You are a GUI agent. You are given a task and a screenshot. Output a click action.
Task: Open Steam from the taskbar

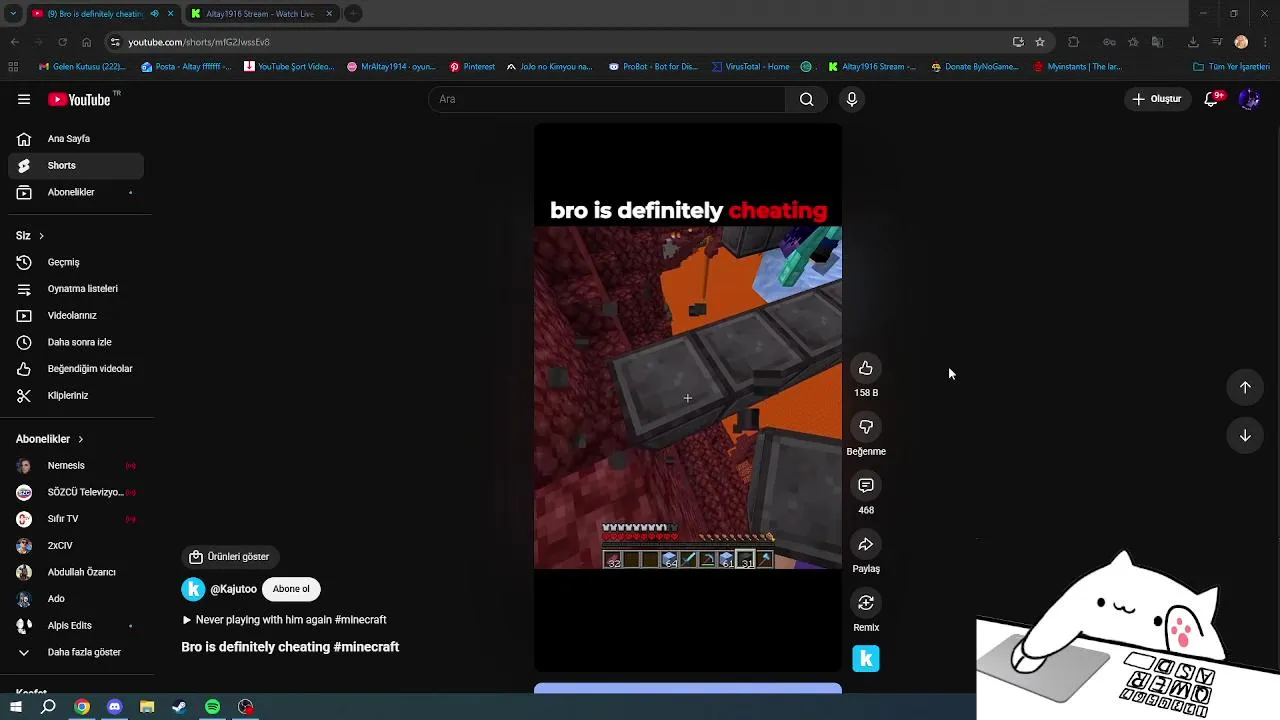[x=179, y=707]
